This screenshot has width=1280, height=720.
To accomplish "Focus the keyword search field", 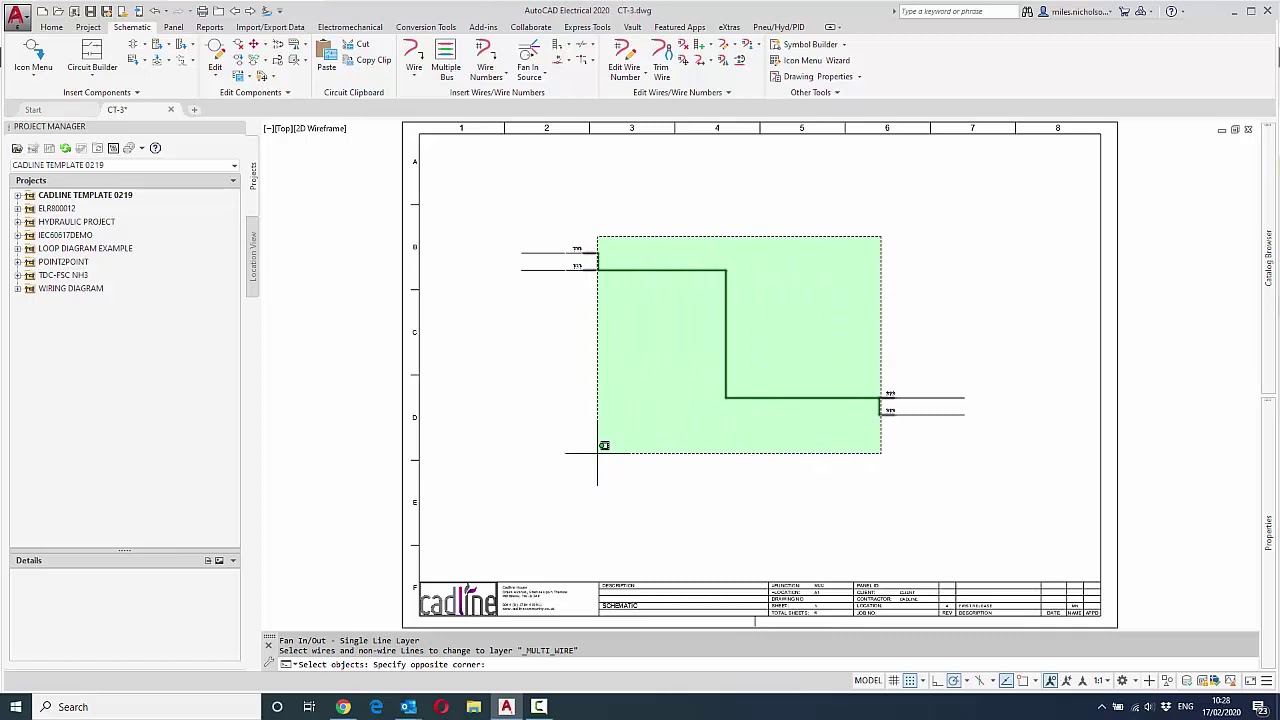I will tap(958, 11).
